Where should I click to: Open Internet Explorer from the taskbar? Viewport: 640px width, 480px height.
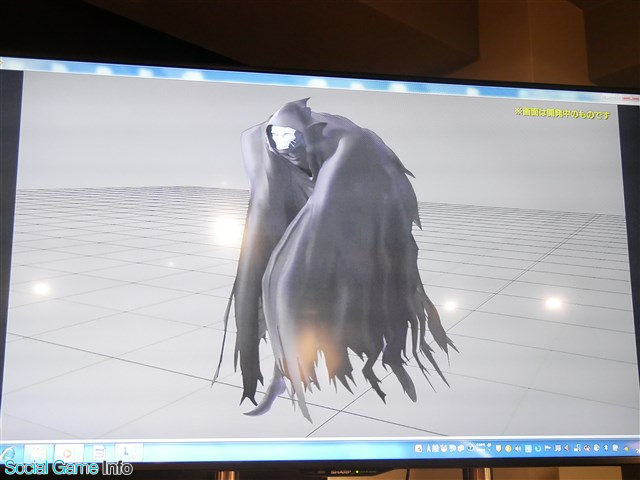click(x=7, y=453)
